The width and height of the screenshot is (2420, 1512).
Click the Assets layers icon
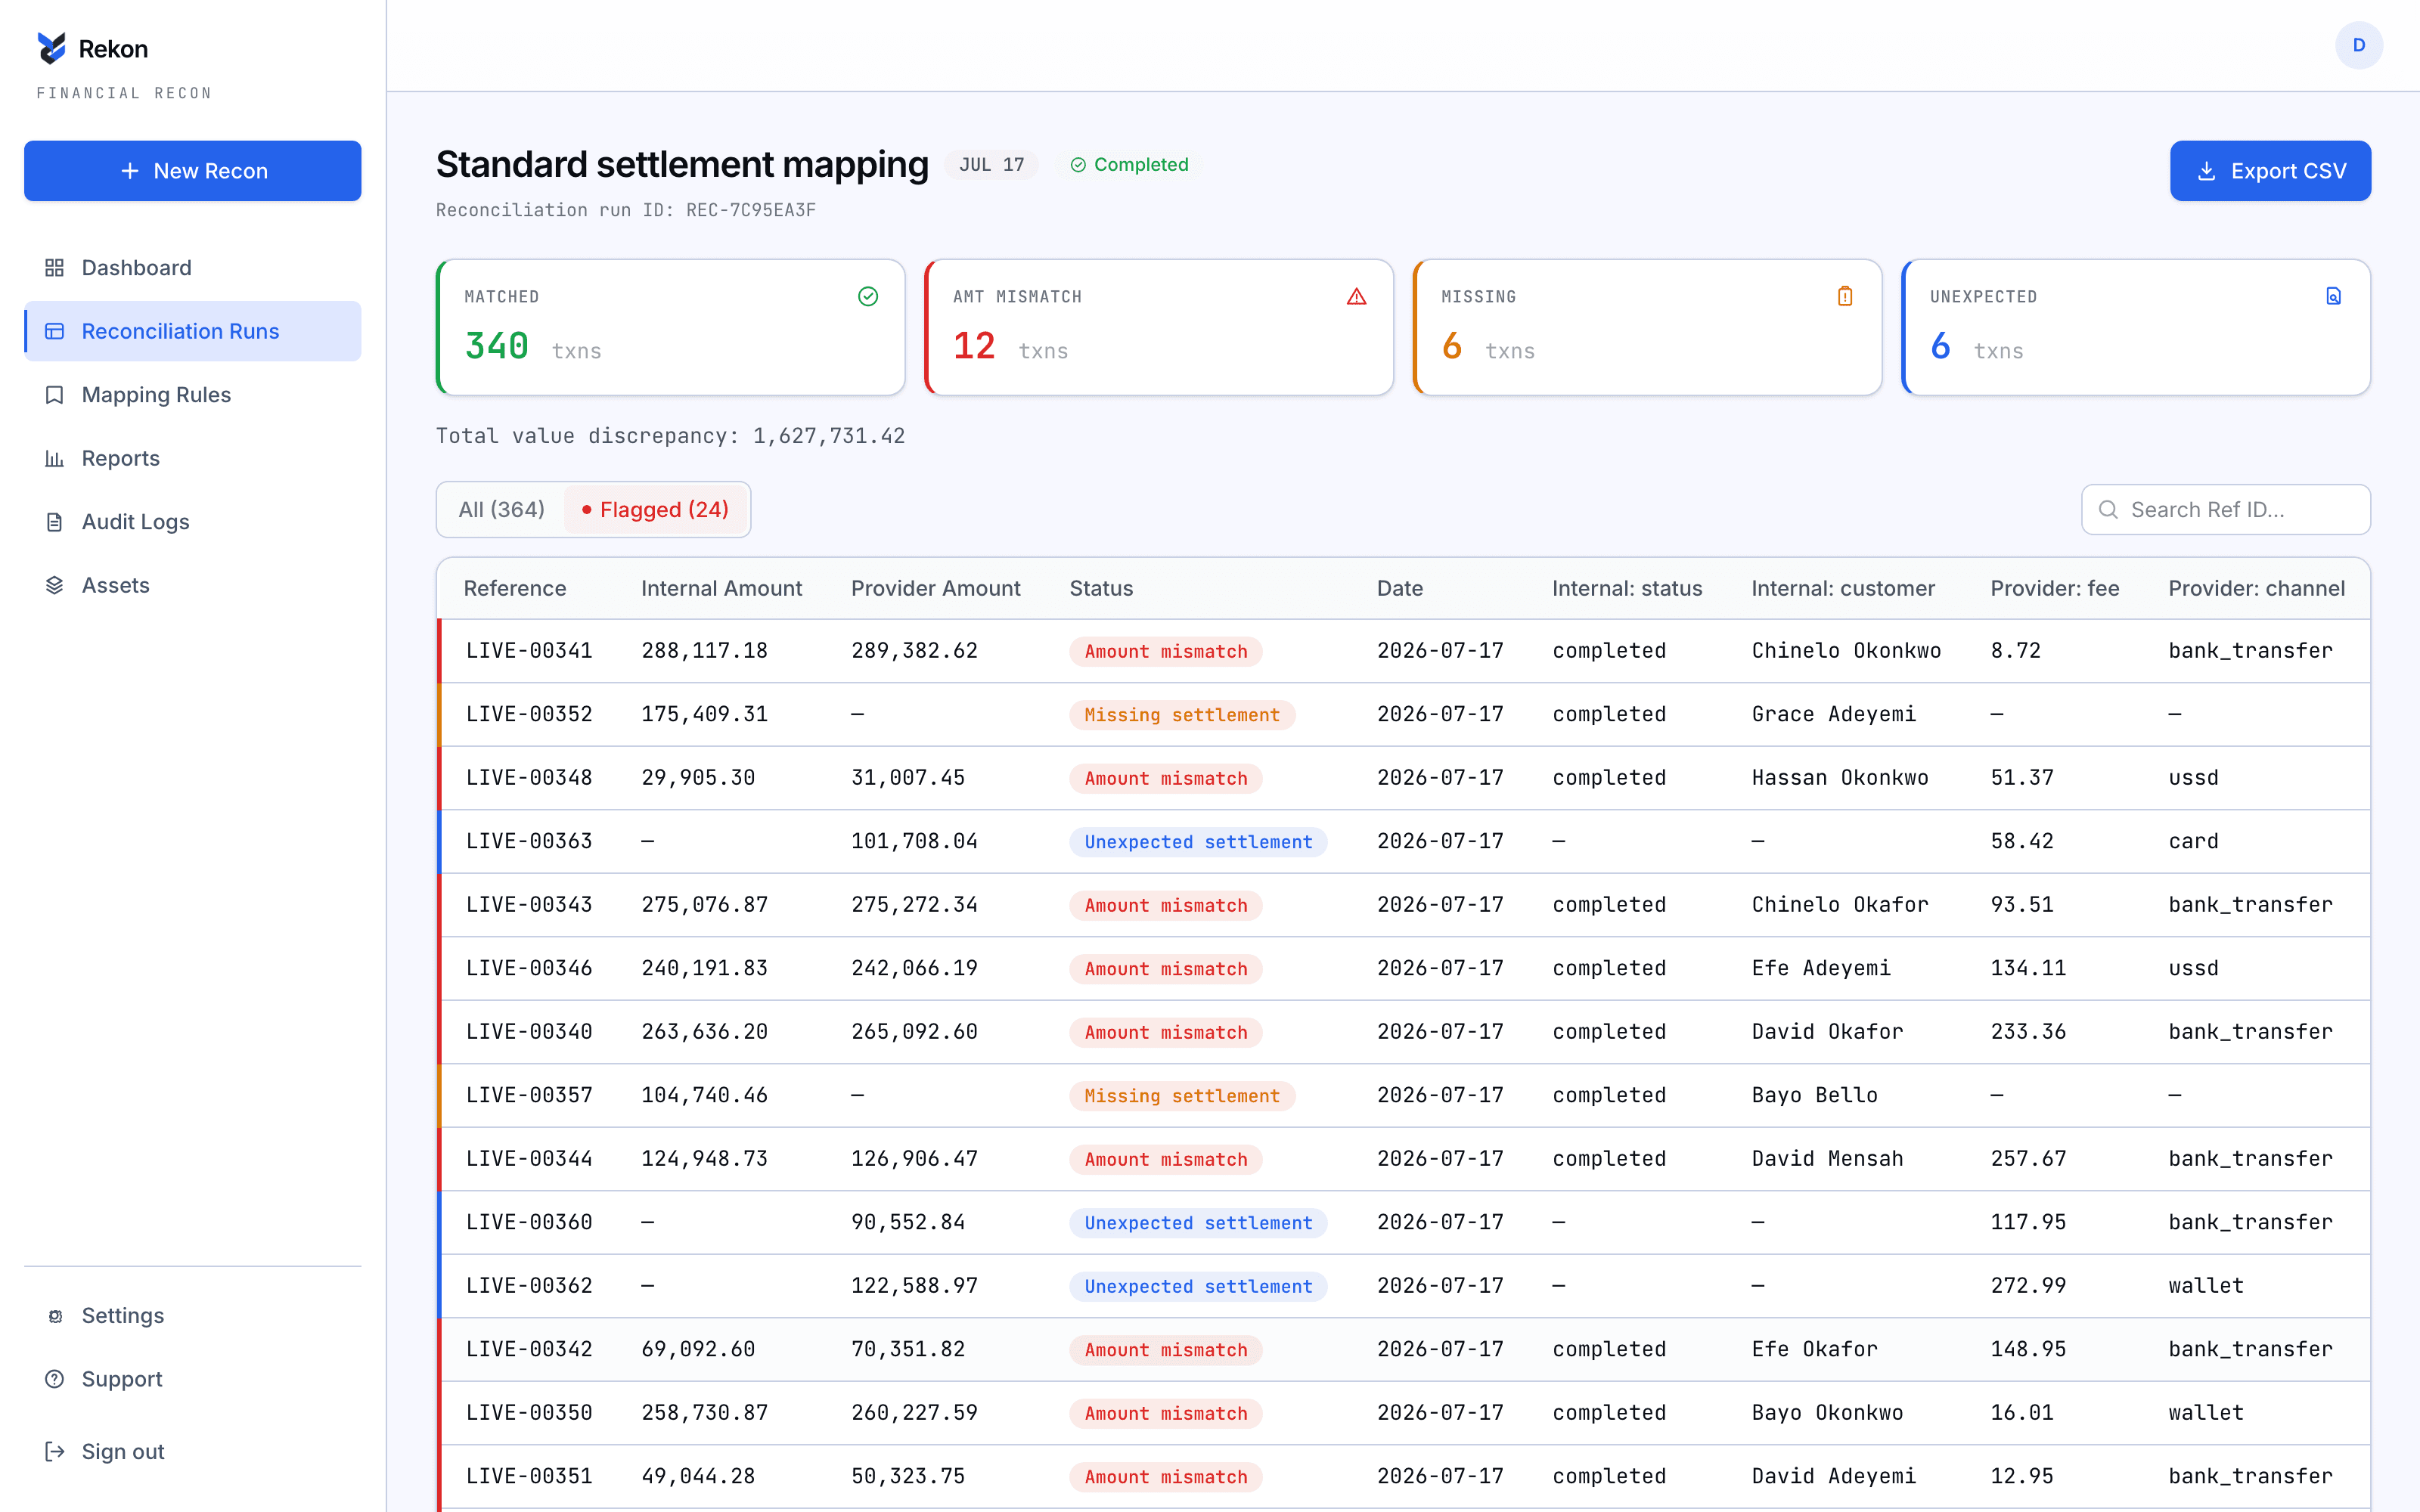tap(55, 585)
